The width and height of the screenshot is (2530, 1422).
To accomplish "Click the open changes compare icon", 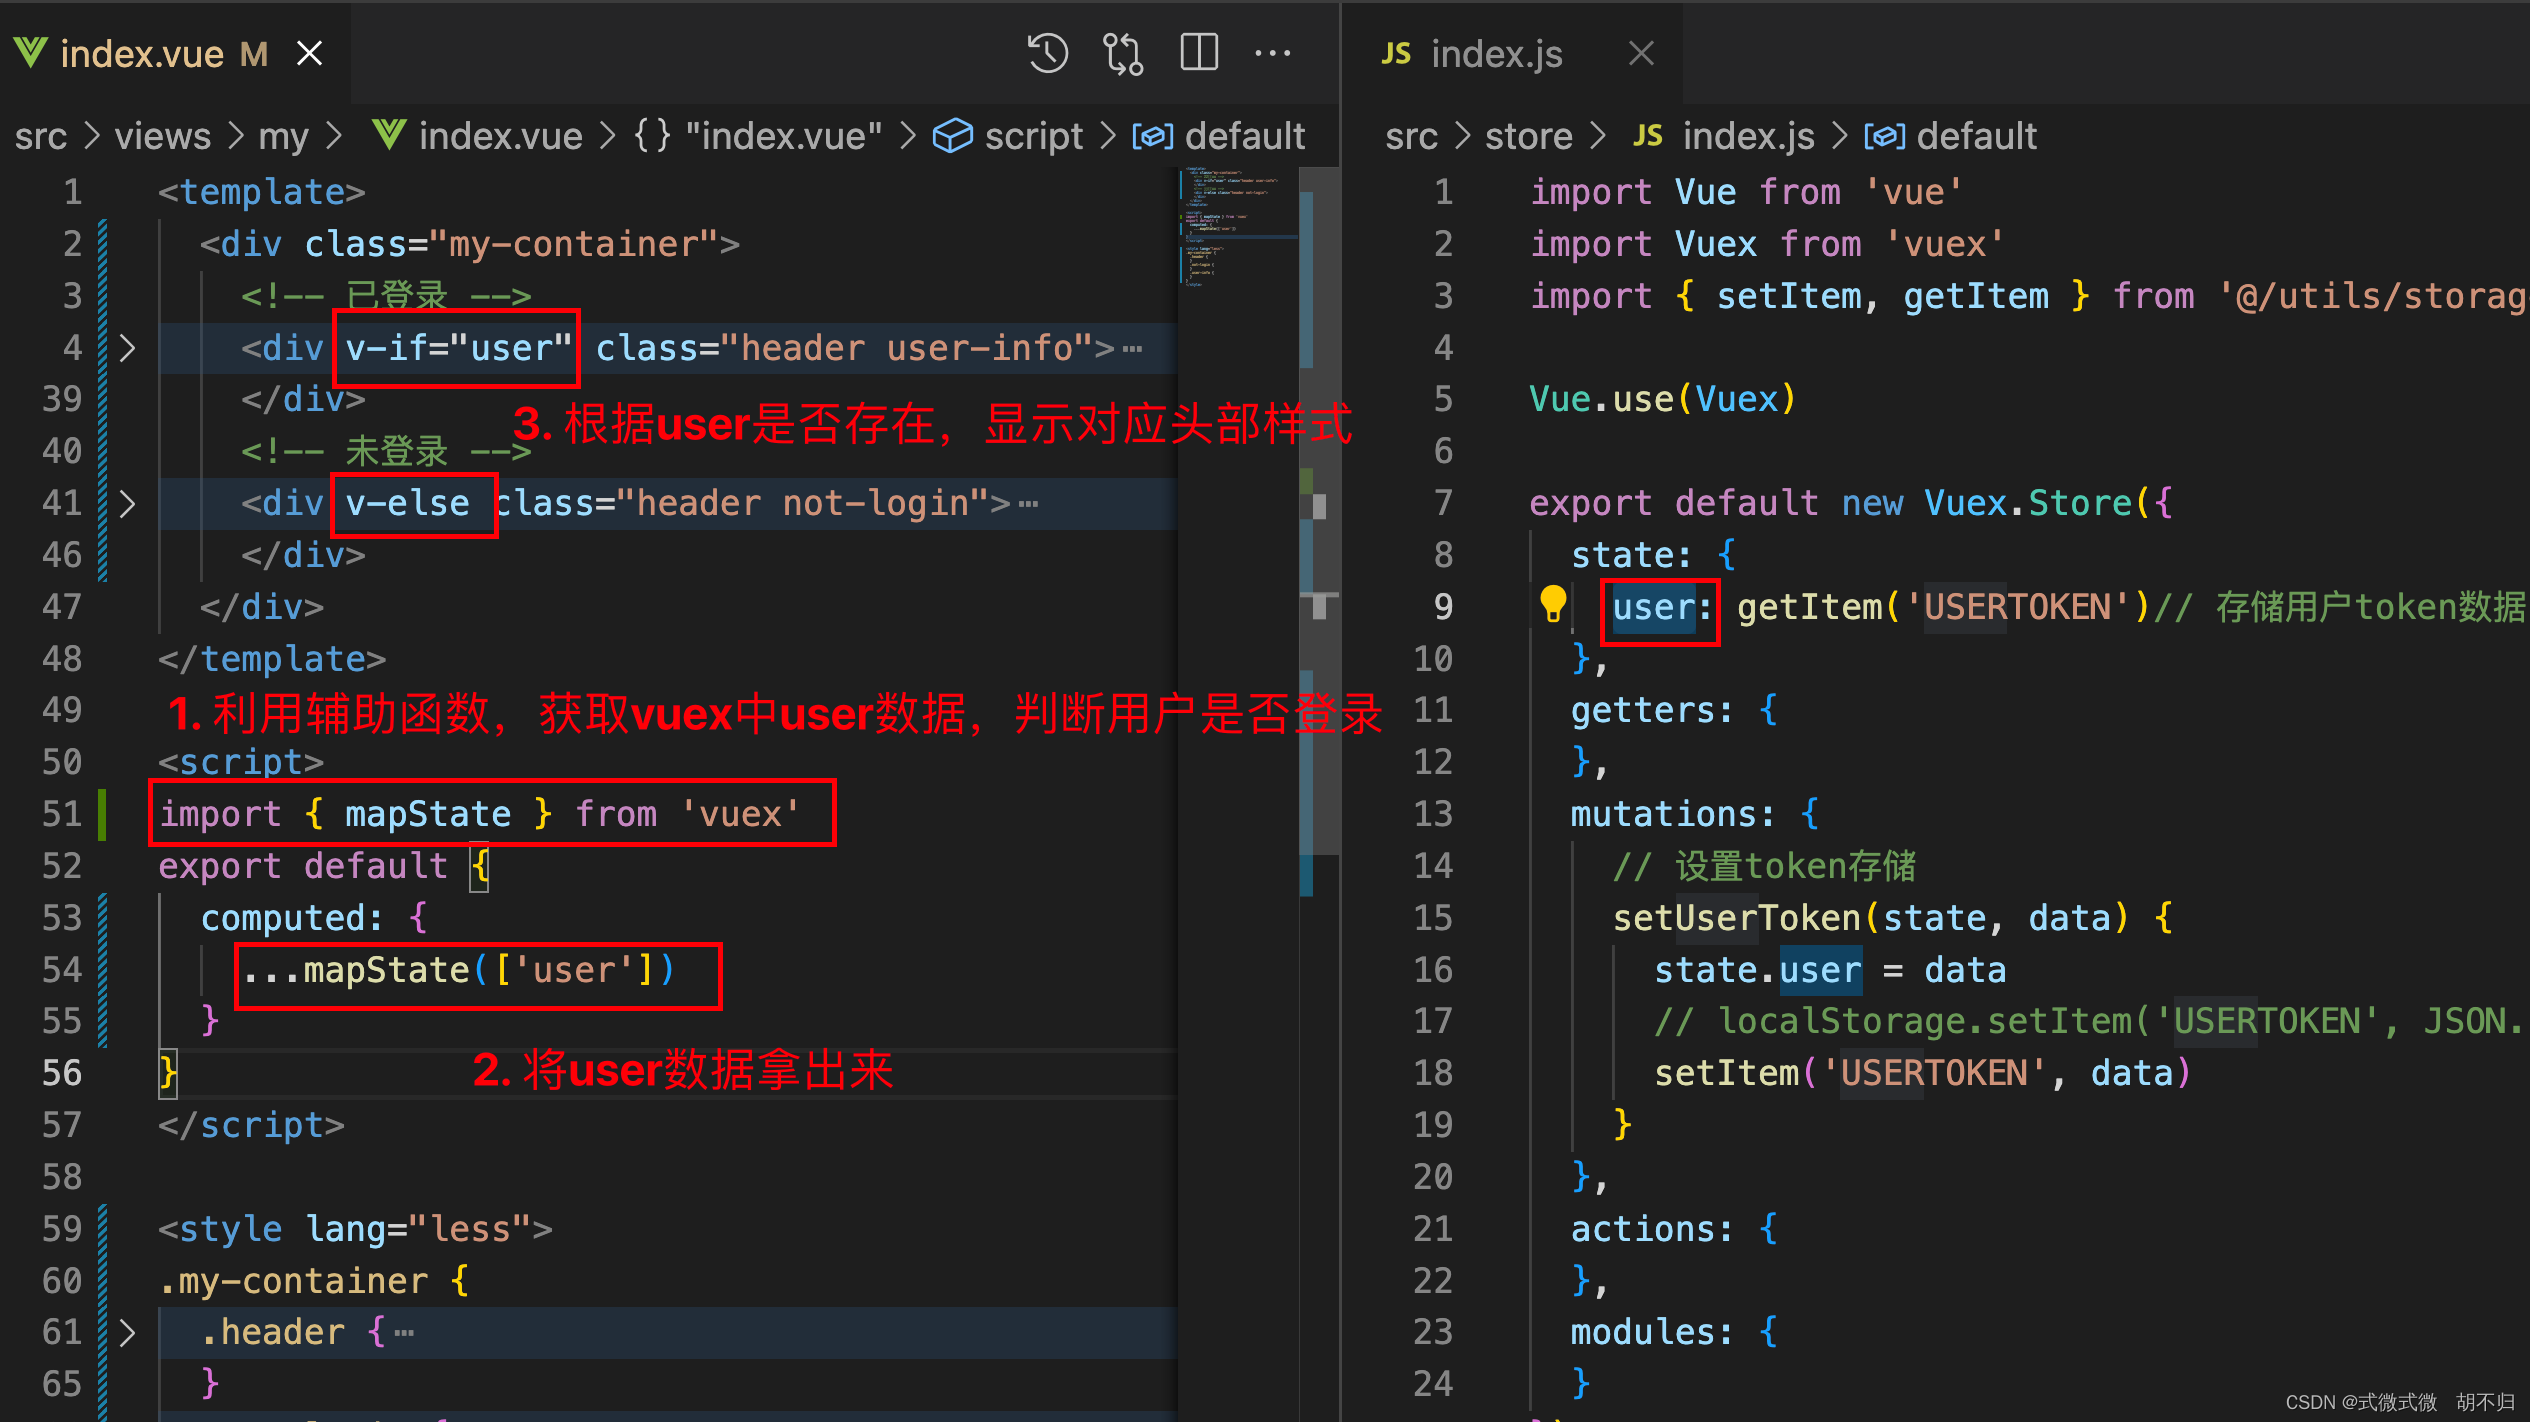I will (x=1122, y=53).
